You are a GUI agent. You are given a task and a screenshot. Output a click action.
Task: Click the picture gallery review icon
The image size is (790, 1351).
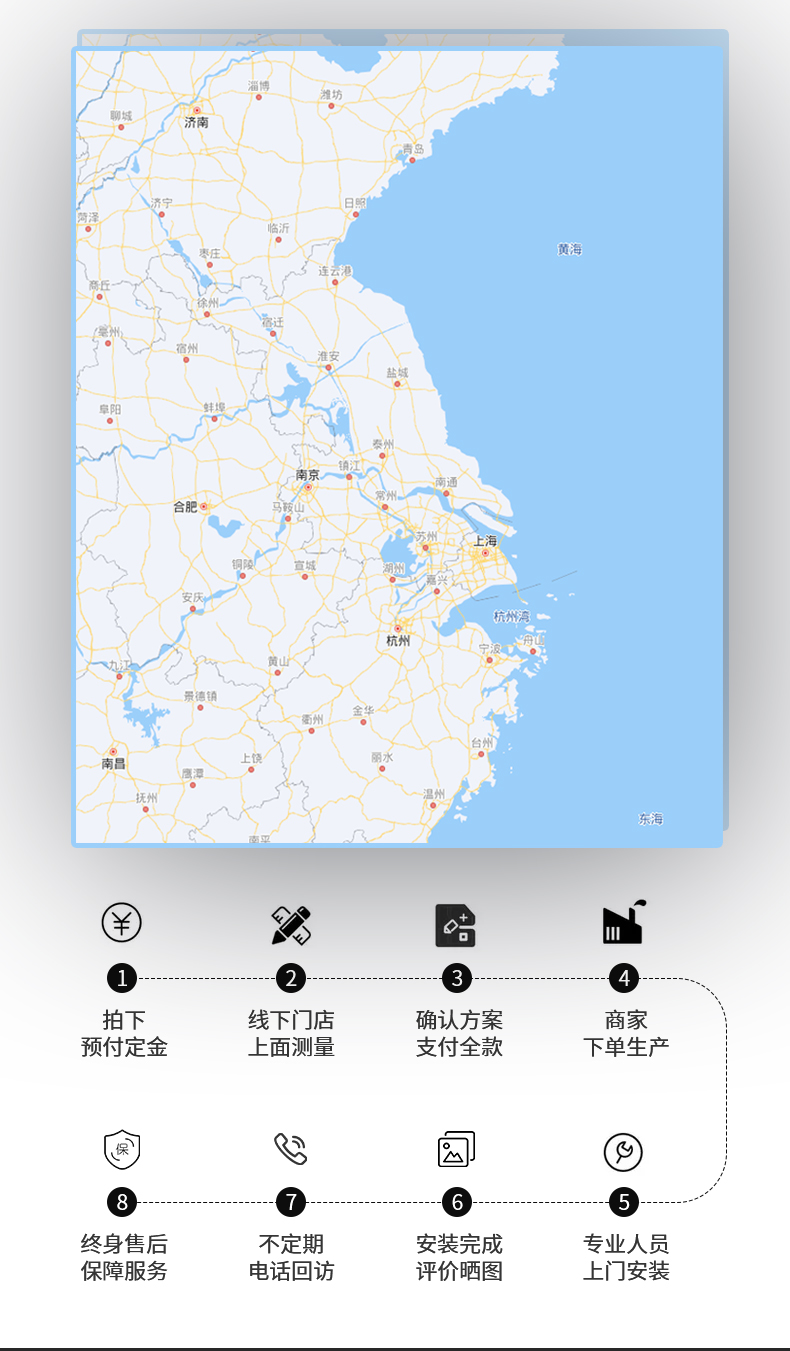pos(456,1149)
